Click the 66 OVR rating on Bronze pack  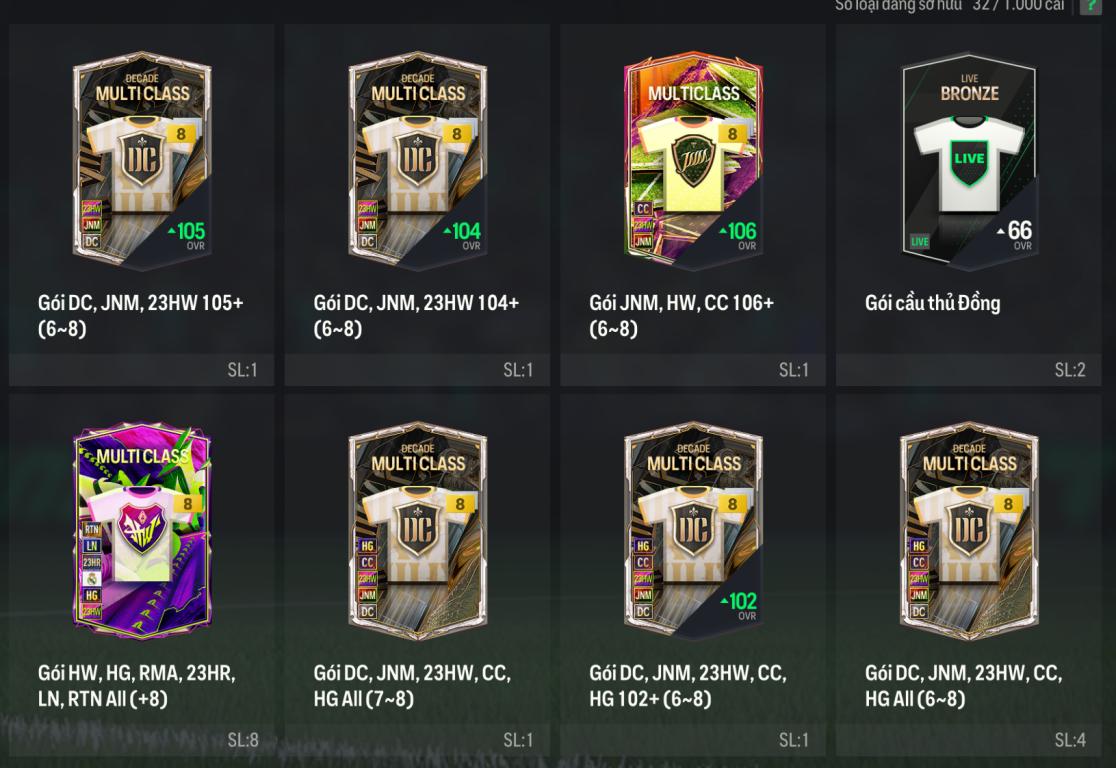(1016, 235)
